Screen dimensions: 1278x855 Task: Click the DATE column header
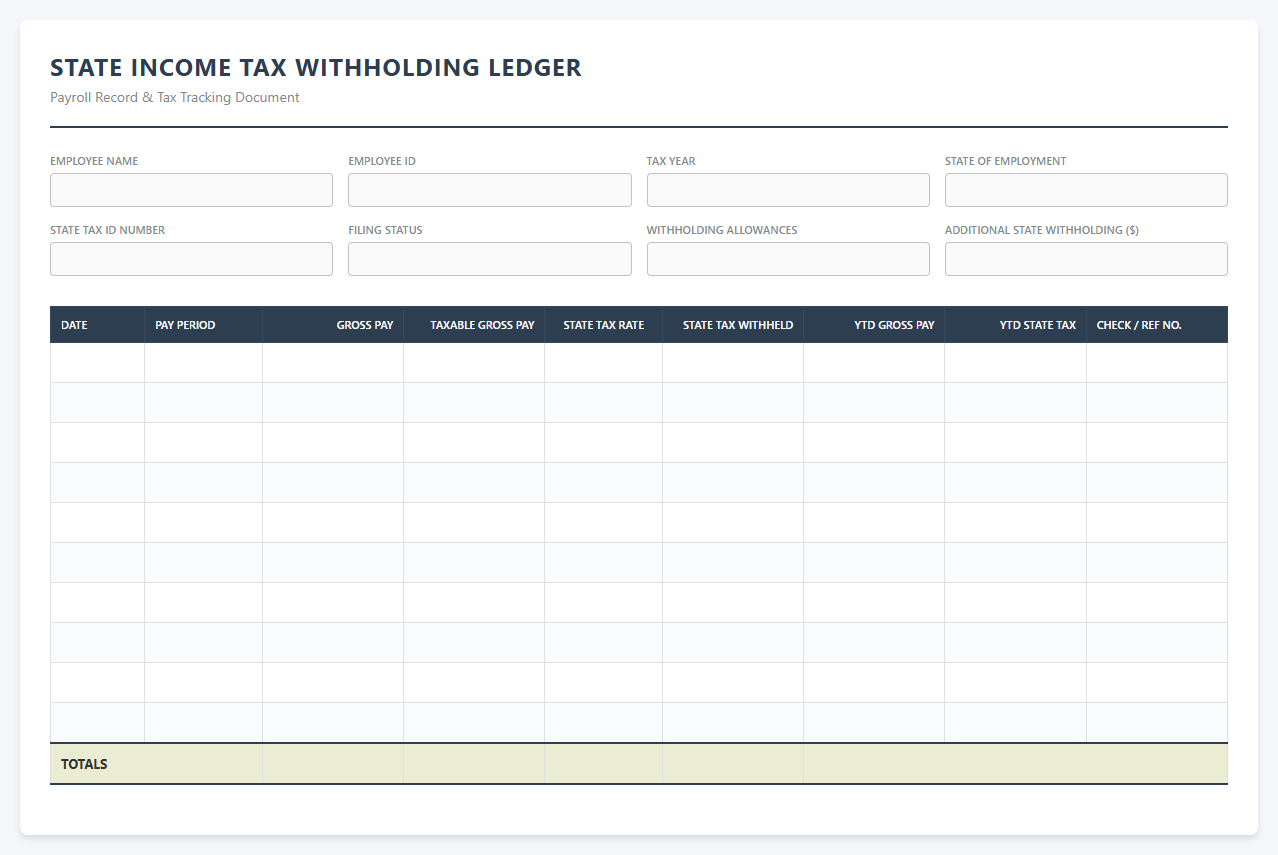click(x=97, y=325)
